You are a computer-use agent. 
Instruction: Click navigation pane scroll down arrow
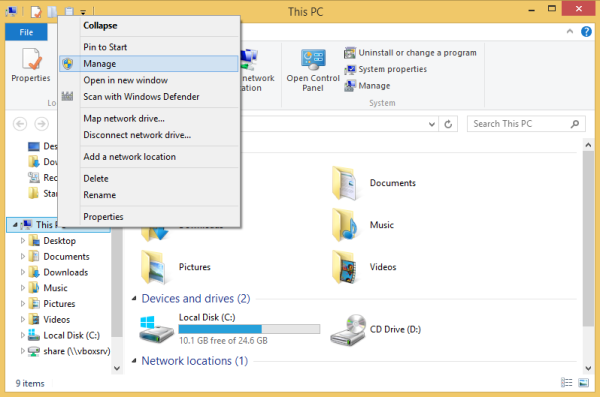pos(117,368)
